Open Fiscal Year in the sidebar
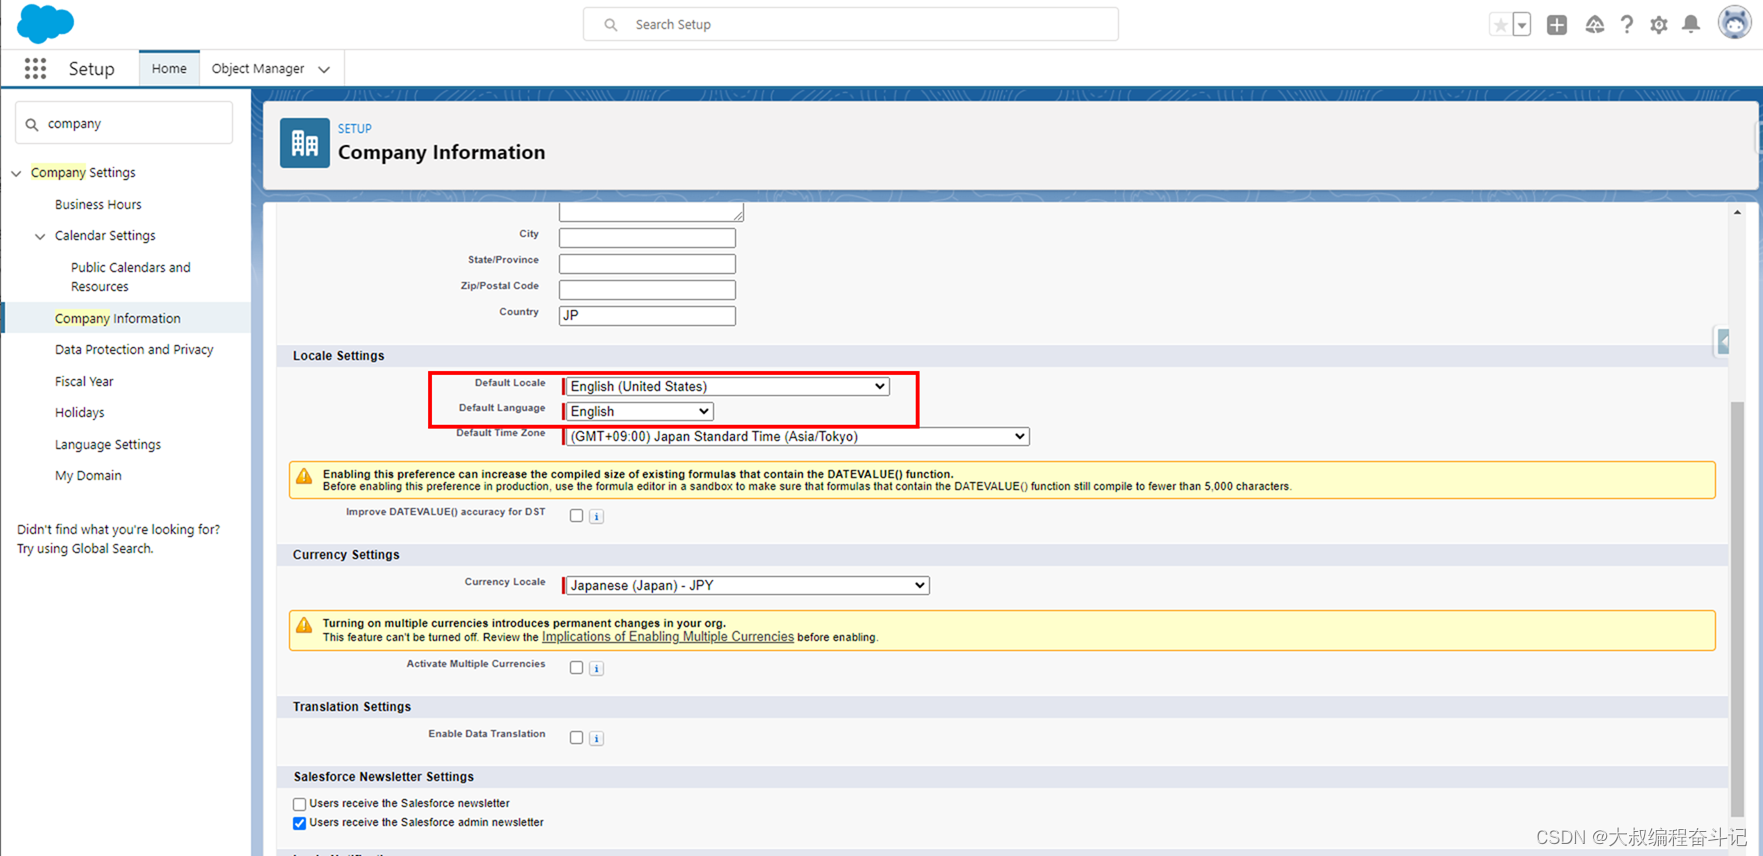This screenshot has width=1763, height=856. (84, 381)
